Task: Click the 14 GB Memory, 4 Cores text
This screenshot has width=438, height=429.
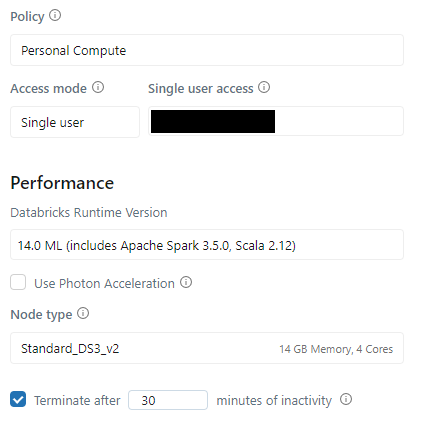Action: click(336, 349)
